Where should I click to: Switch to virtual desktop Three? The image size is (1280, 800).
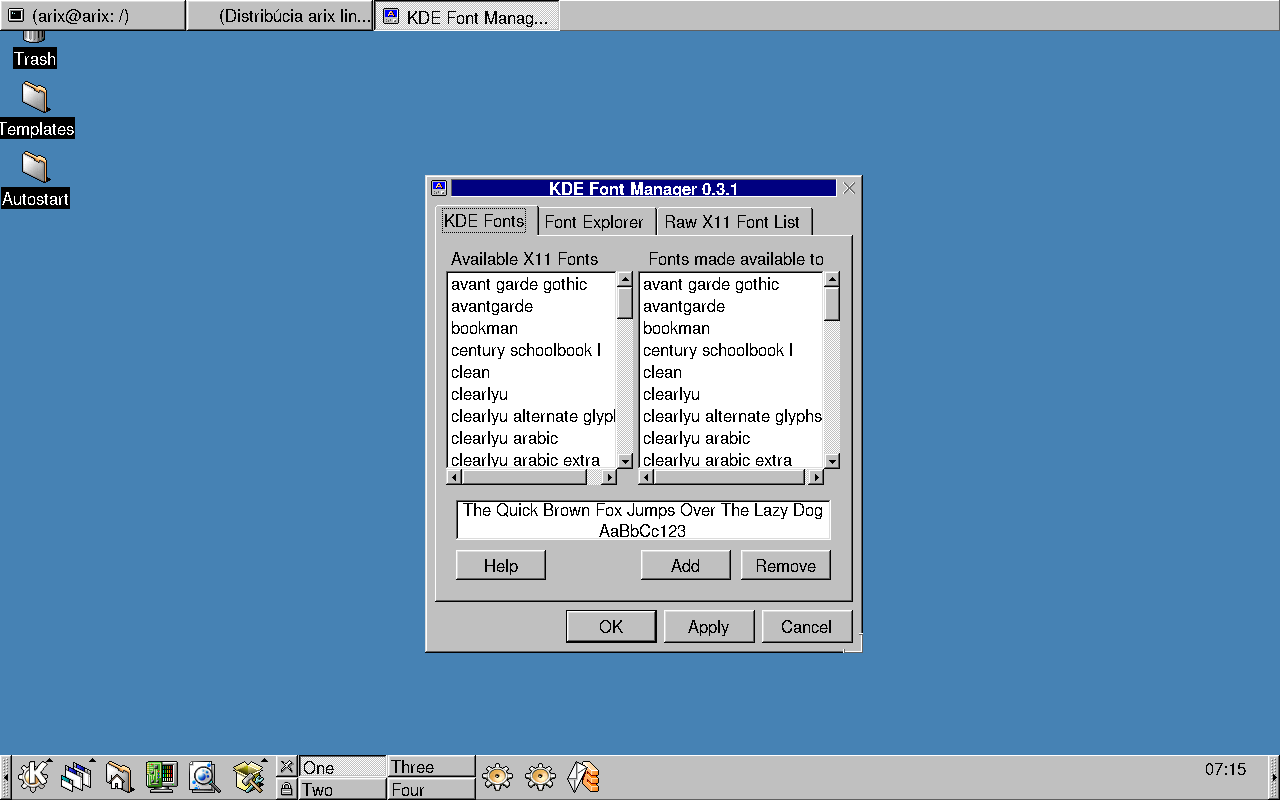431,767
